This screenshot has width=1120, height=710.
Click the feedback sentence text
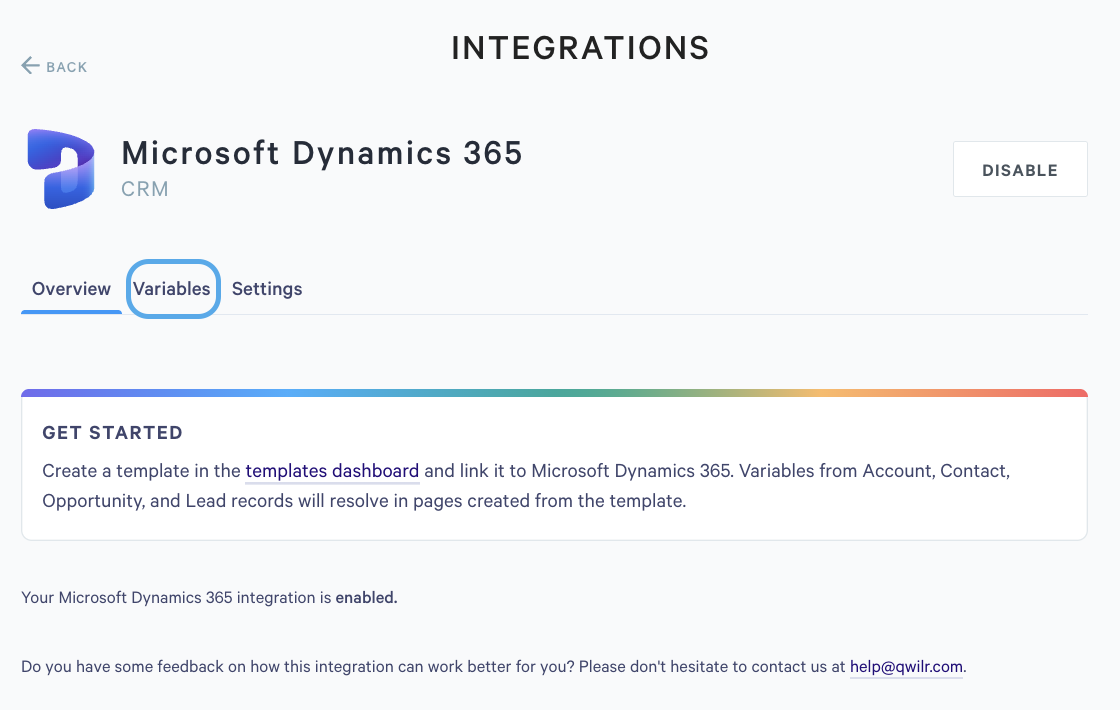pyautogui.click(x=494, y=666)
